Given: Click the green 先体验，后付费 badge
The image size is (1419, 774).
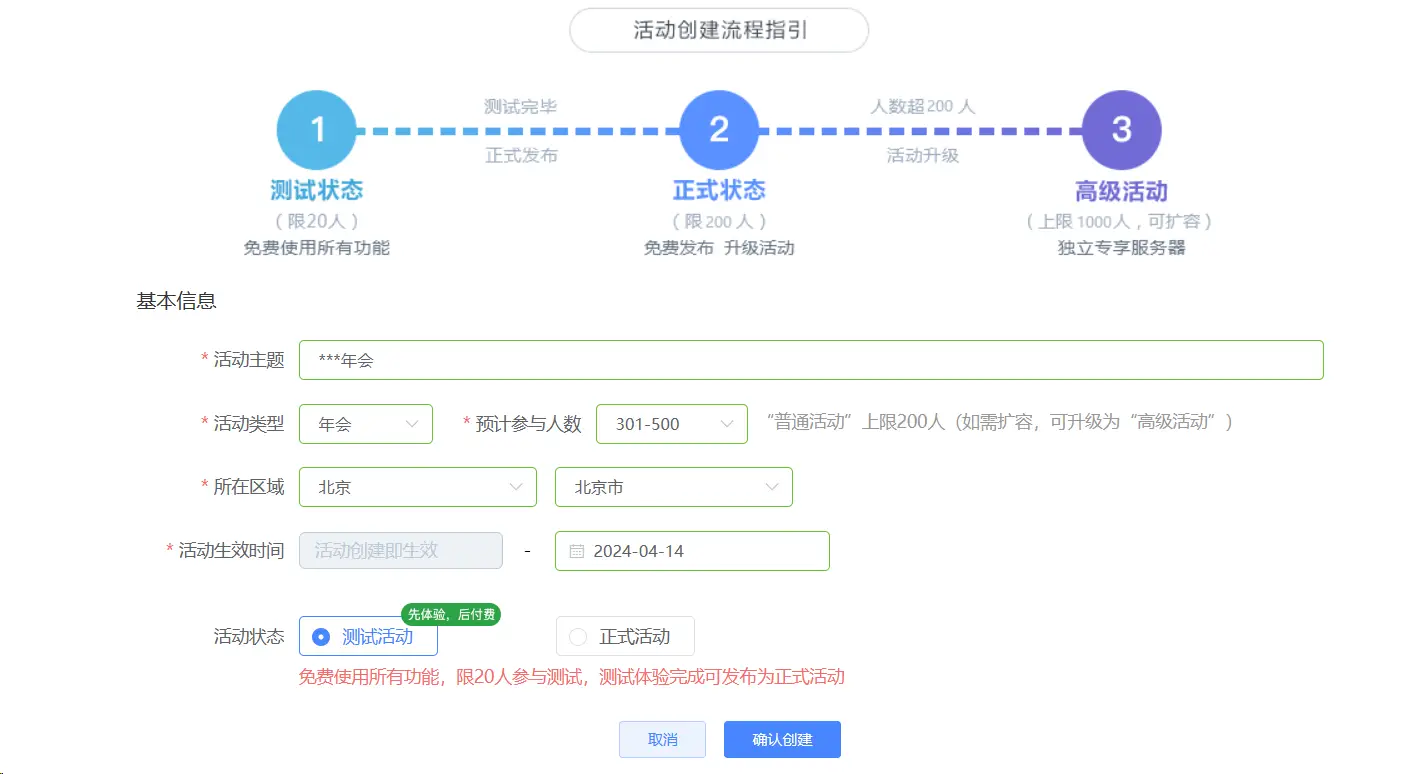Looking at the screenshot, I should click(x=451, y=615).
